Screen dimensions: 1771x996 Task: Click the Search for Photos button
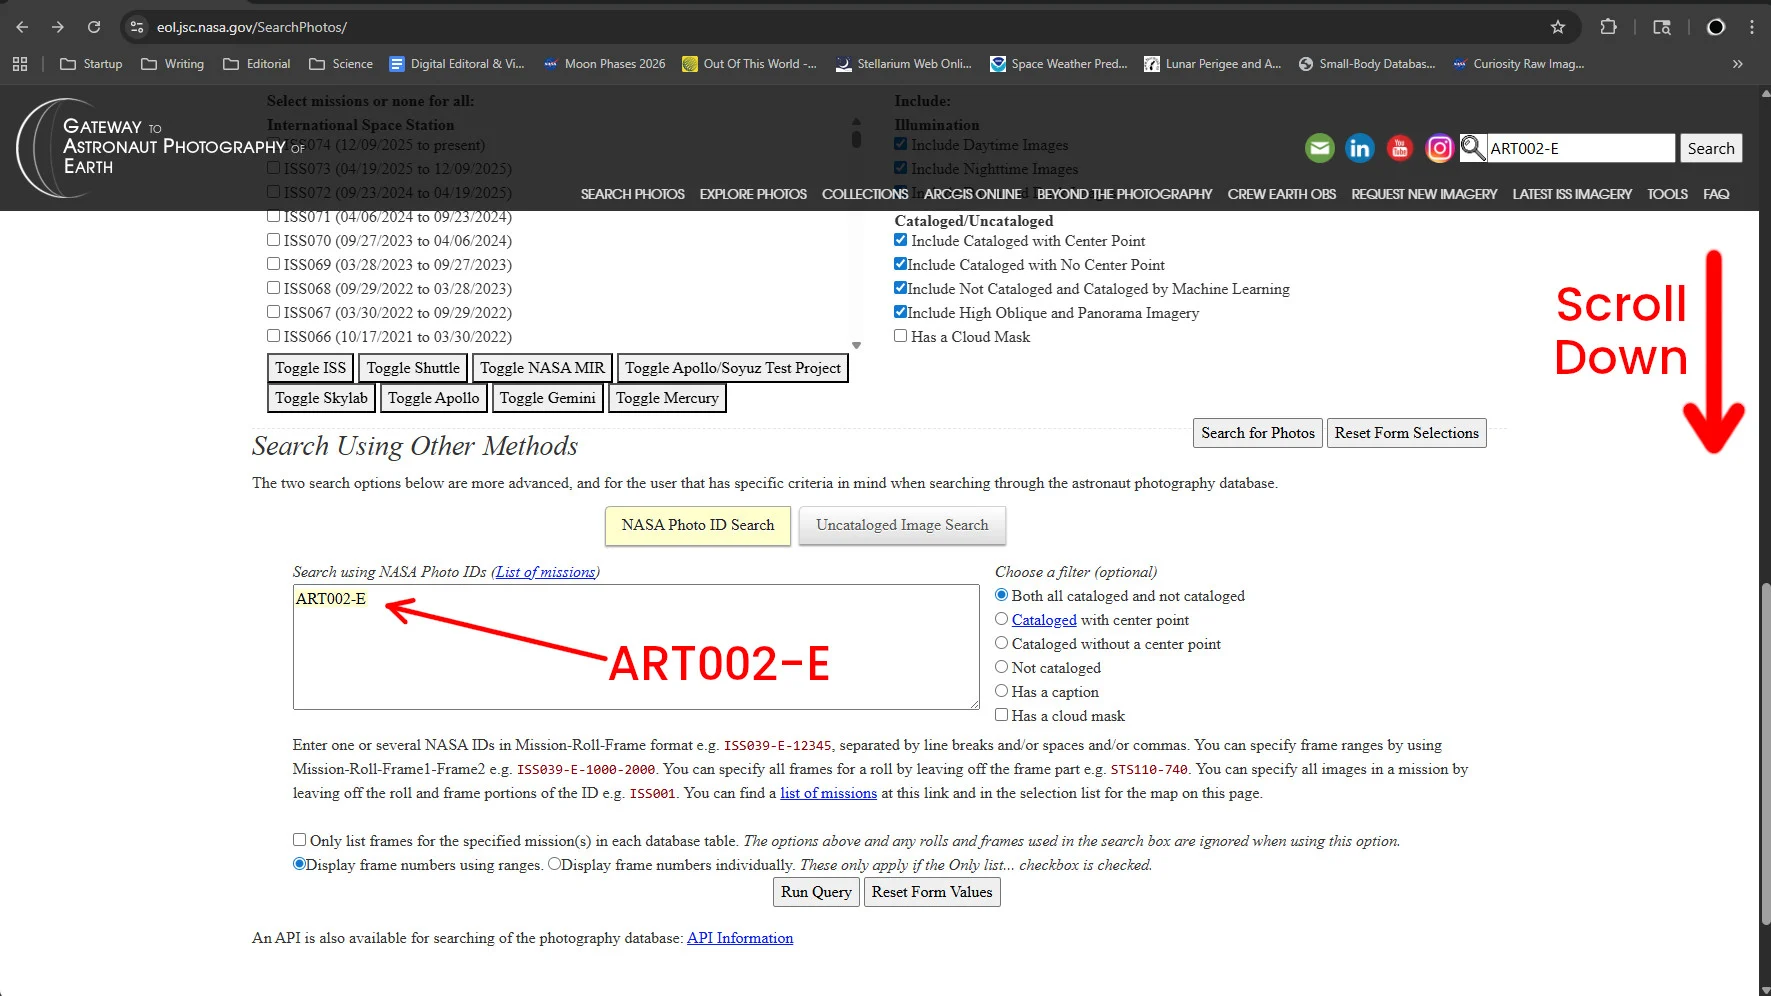[x=1258, y=433]
